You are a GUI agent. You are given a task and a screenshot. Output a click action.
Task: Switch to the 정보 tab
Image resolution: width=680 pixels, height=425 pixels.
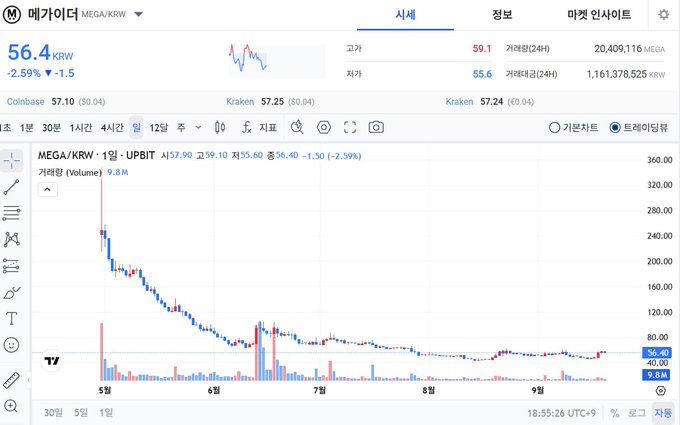[502, 15]
